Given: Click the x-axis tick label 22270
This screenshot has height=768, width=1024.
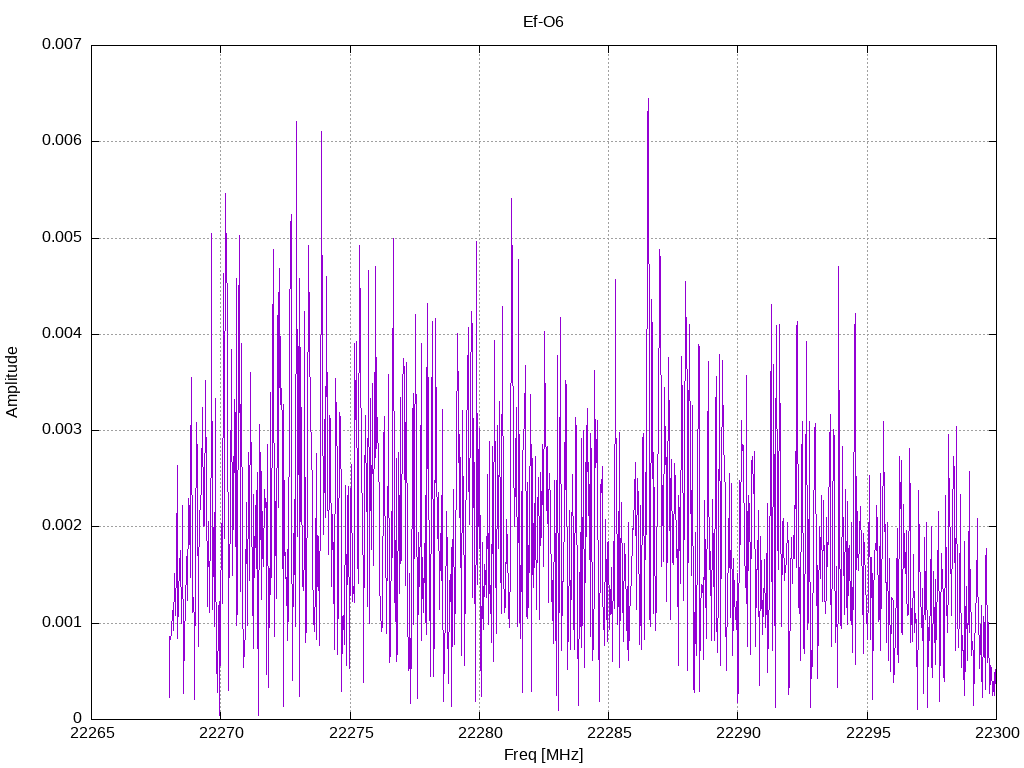Looking at the screenshot, I should 221,733.
